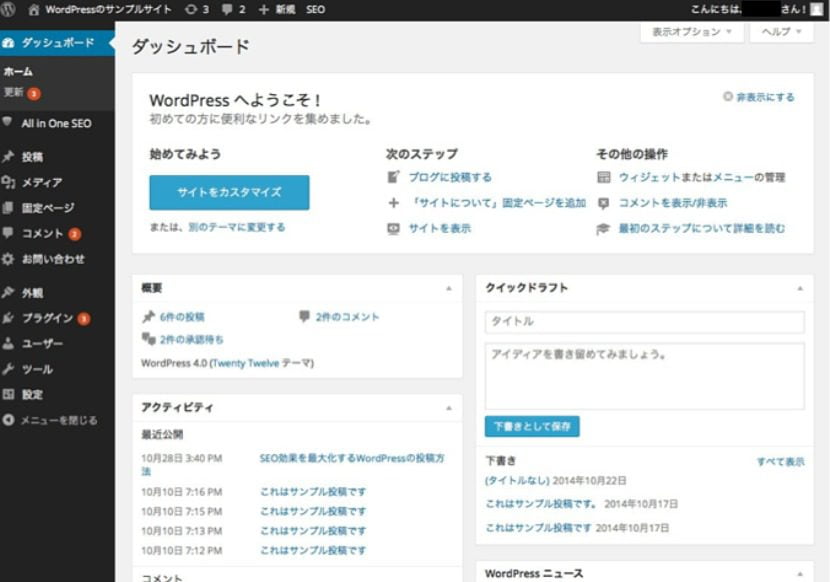Click メニューを閉じる to collapse sidebar

pos(59,420)
